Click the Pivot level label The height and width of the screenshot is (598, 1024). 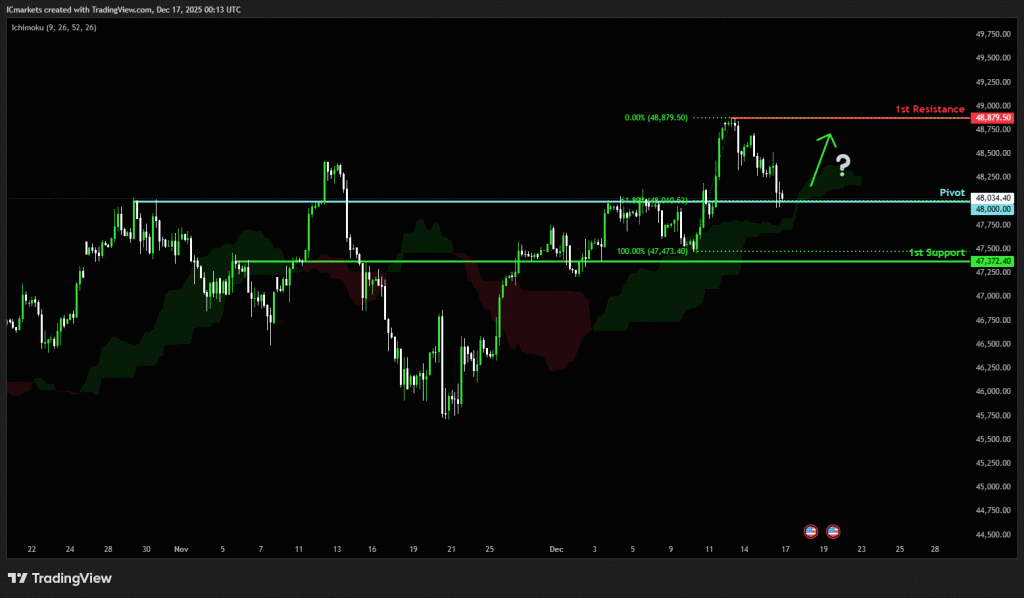(951, 191)
